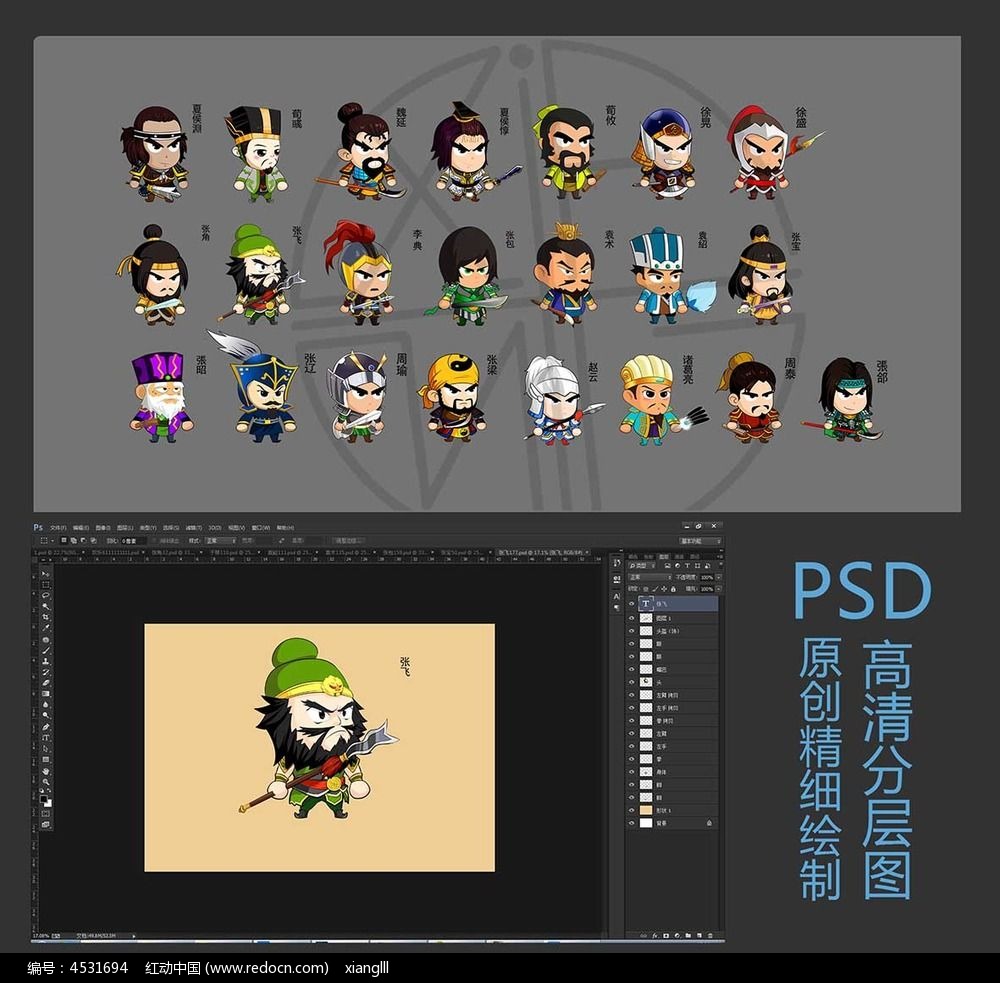Select the Zoom tool
Screen dimensions: 1000x983
(46, 781)
